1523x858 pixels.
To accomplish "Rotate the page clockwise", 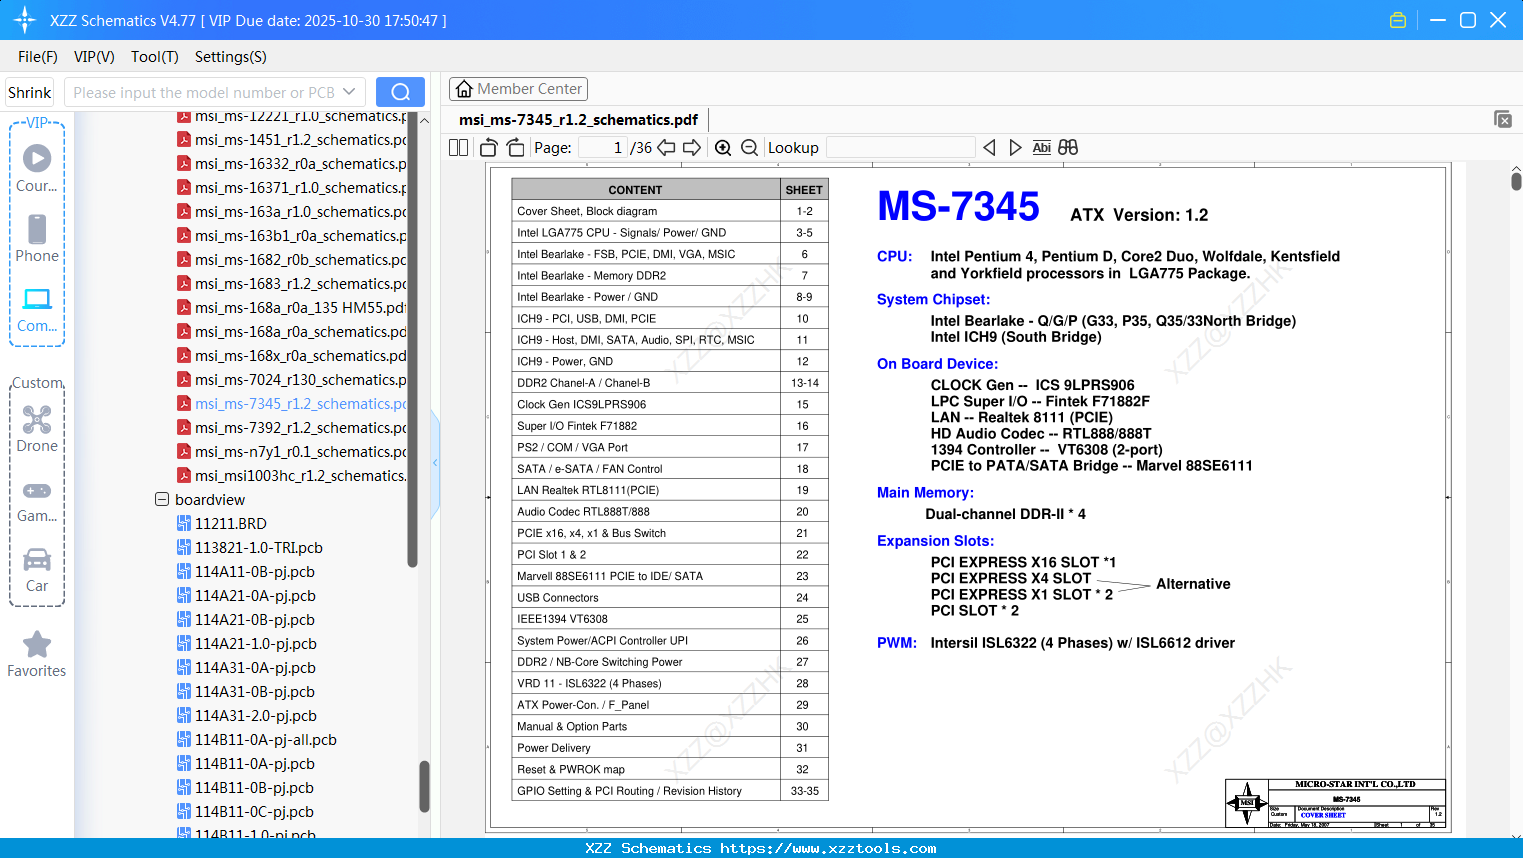I will (516, 148).
